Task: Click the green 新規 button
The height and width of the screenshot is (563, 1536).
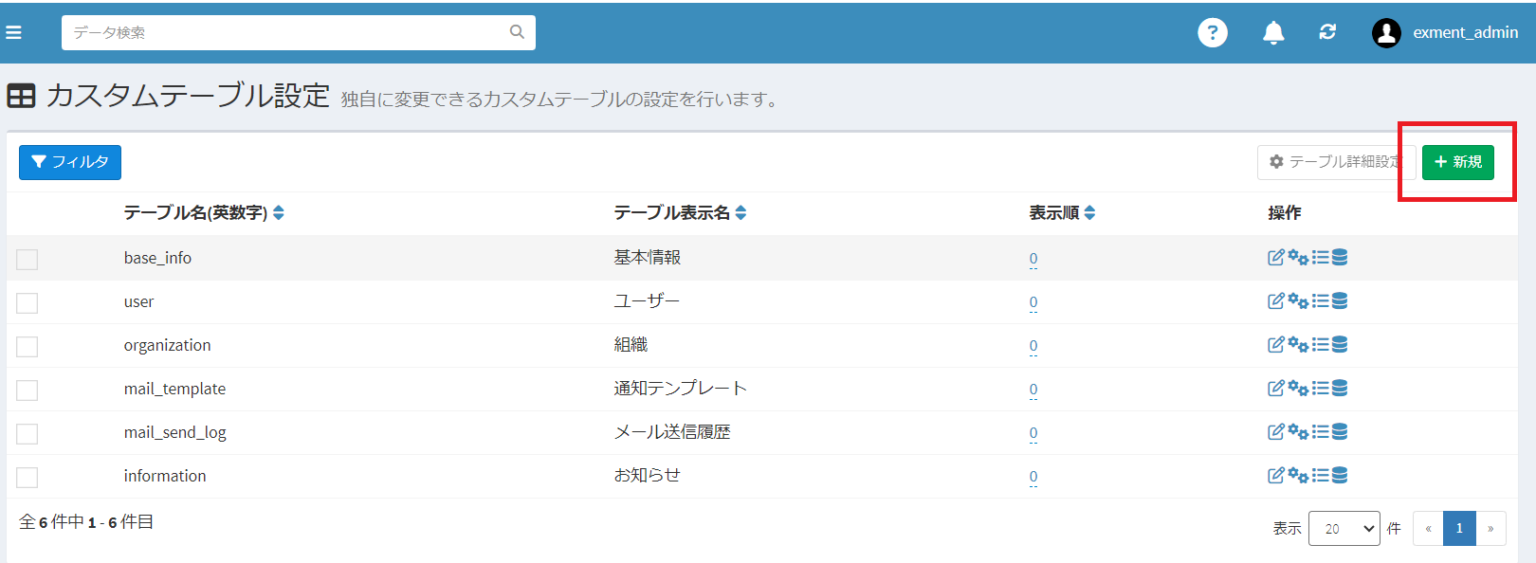Action: (1457, 162)
